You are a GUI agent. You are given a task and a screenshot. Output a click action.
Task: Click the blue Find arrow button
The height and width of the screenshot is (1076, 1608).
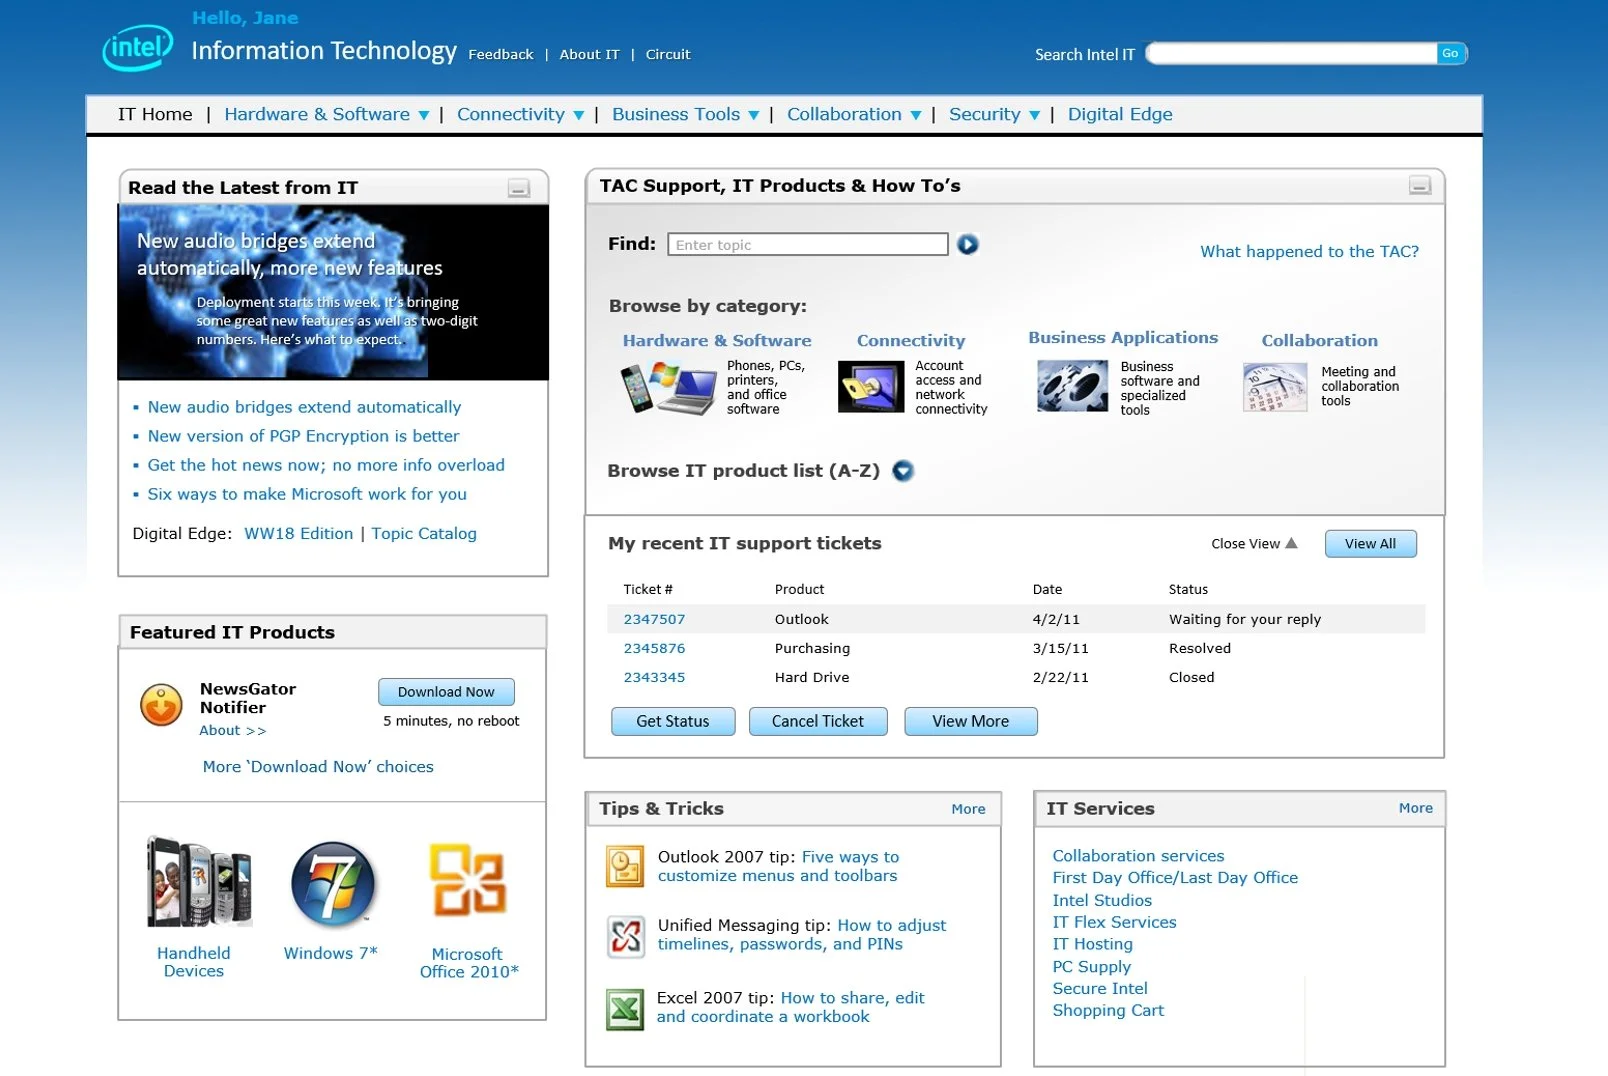point(967,244)
